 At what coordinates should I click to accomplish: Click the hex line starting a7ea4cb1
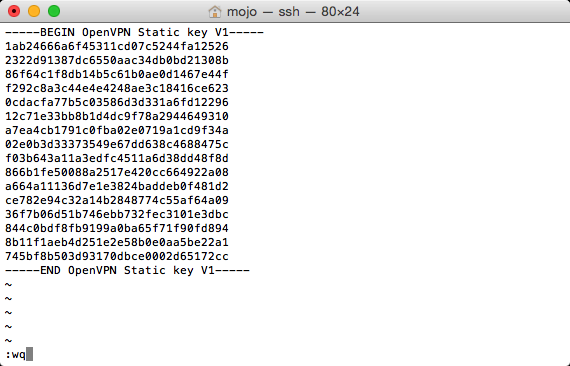click(117, 130)
